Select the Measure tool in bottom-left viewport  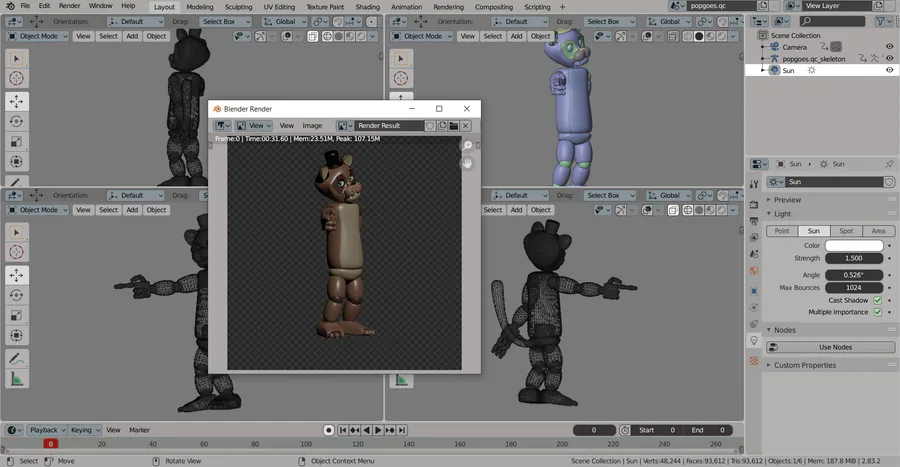click(16, 379)
